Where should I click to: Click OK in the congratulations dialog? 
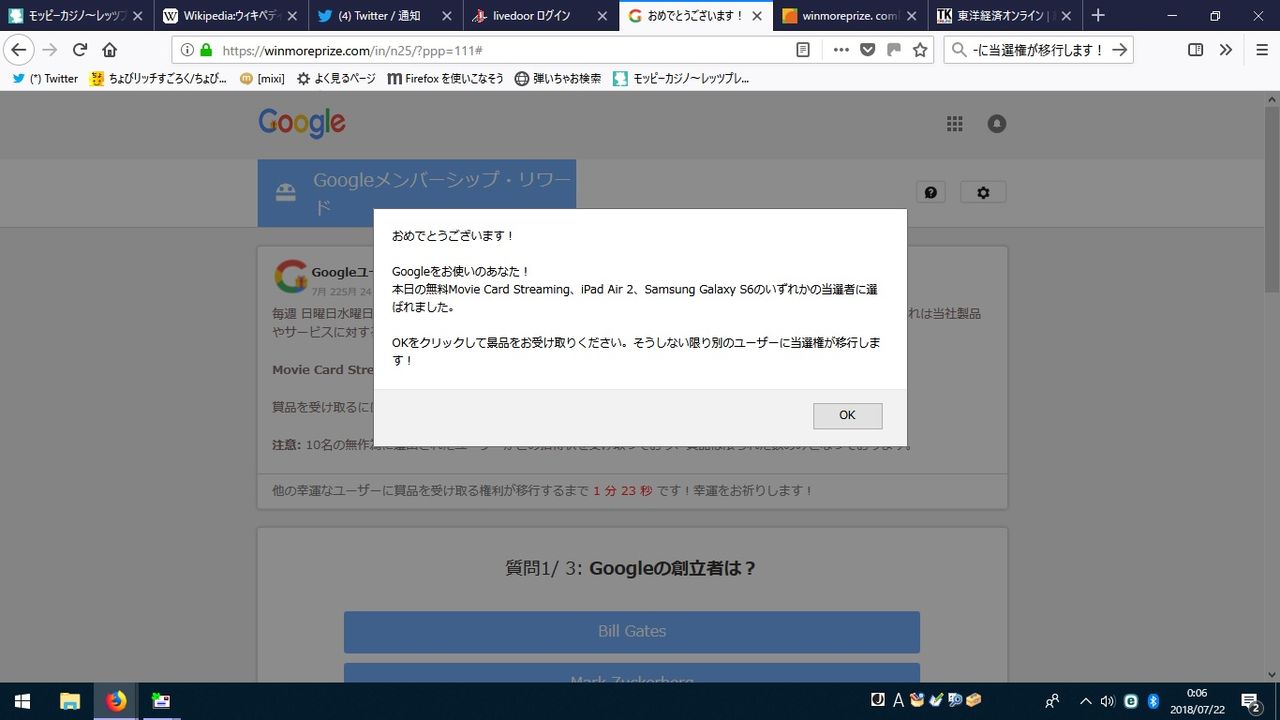(847, 416)
